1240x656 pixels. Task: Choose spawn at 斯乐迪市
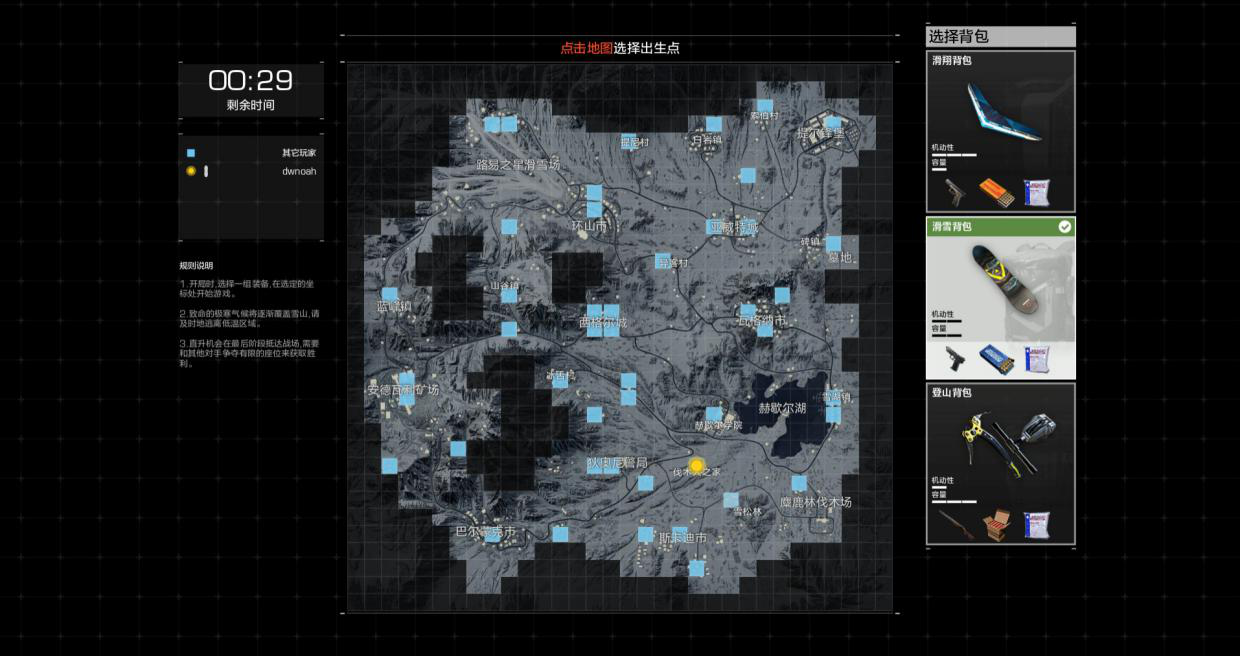click(x=683, y=538)
